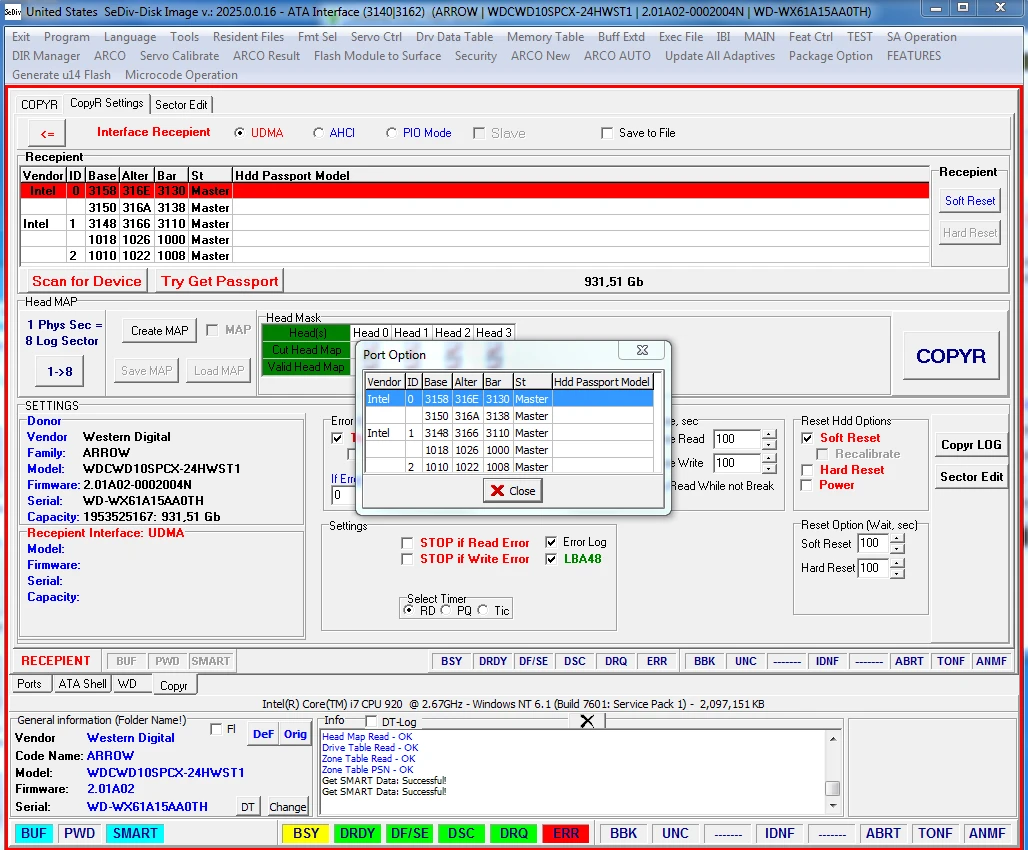Image resolution: width=1028 pixels, height=850 pixels.
Task: Select the RD timer radio button
Action: [409, 611]
